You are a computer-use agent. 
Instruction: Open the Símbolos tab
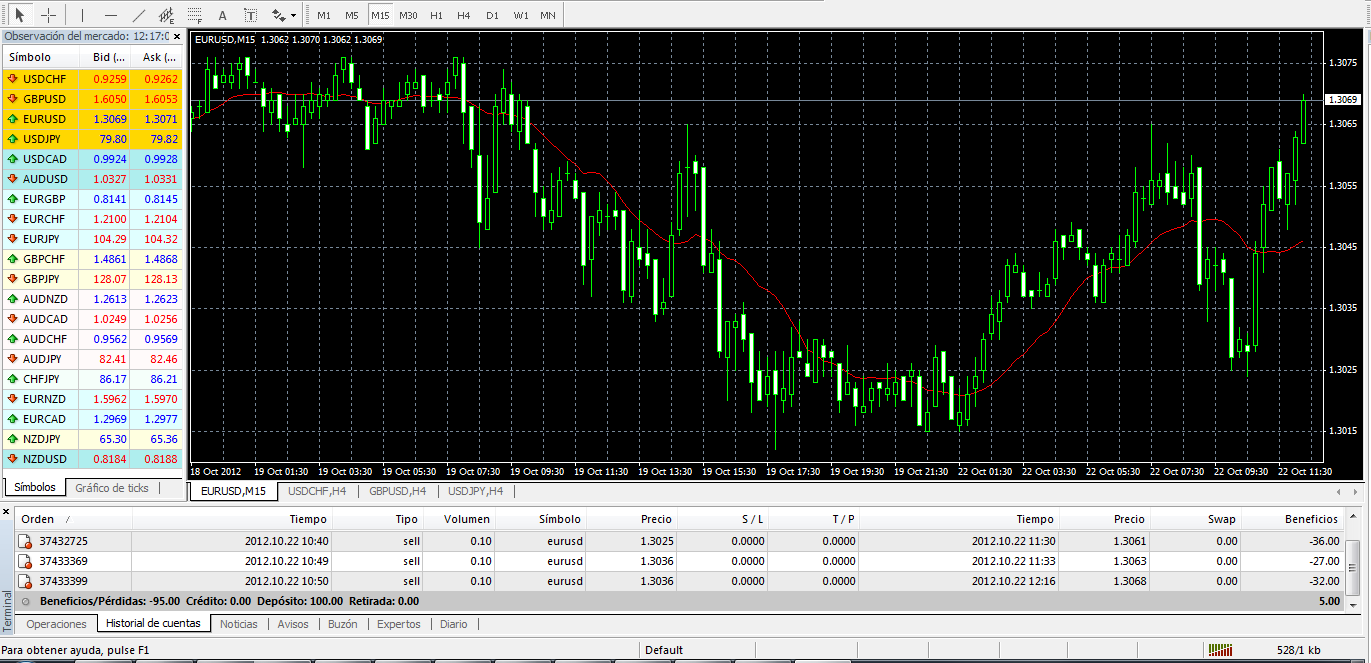pos(35,488)
